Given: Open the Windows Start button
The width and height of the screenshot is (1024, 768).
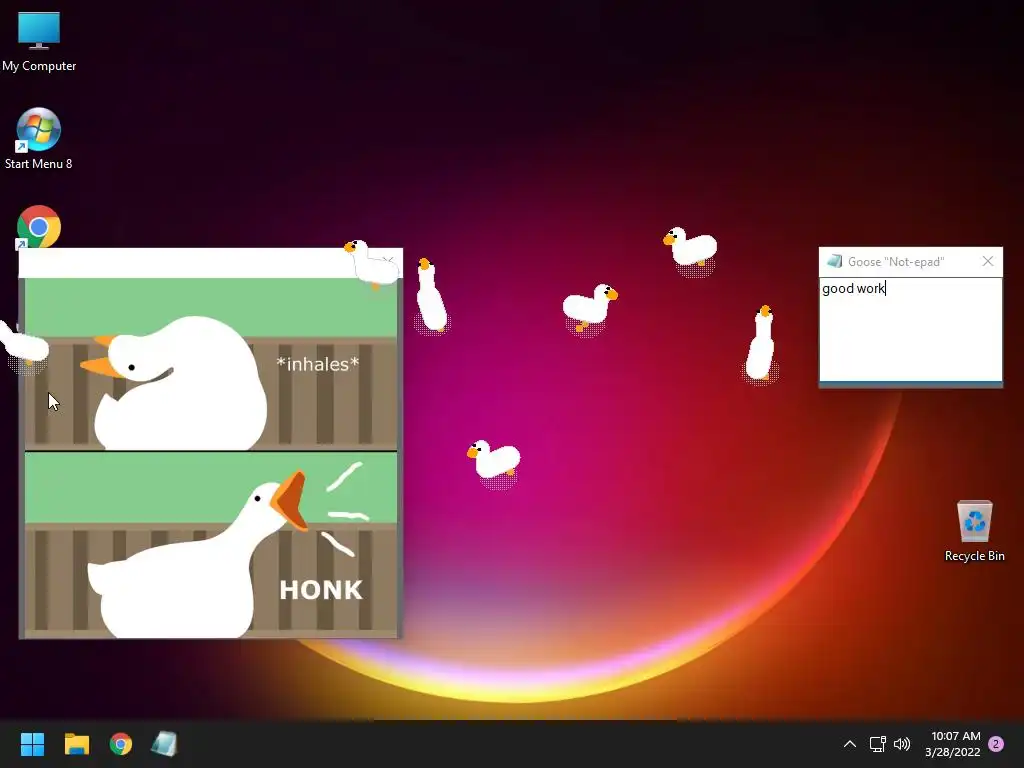Looking at the screenshot, I should (x=32, y=744).
